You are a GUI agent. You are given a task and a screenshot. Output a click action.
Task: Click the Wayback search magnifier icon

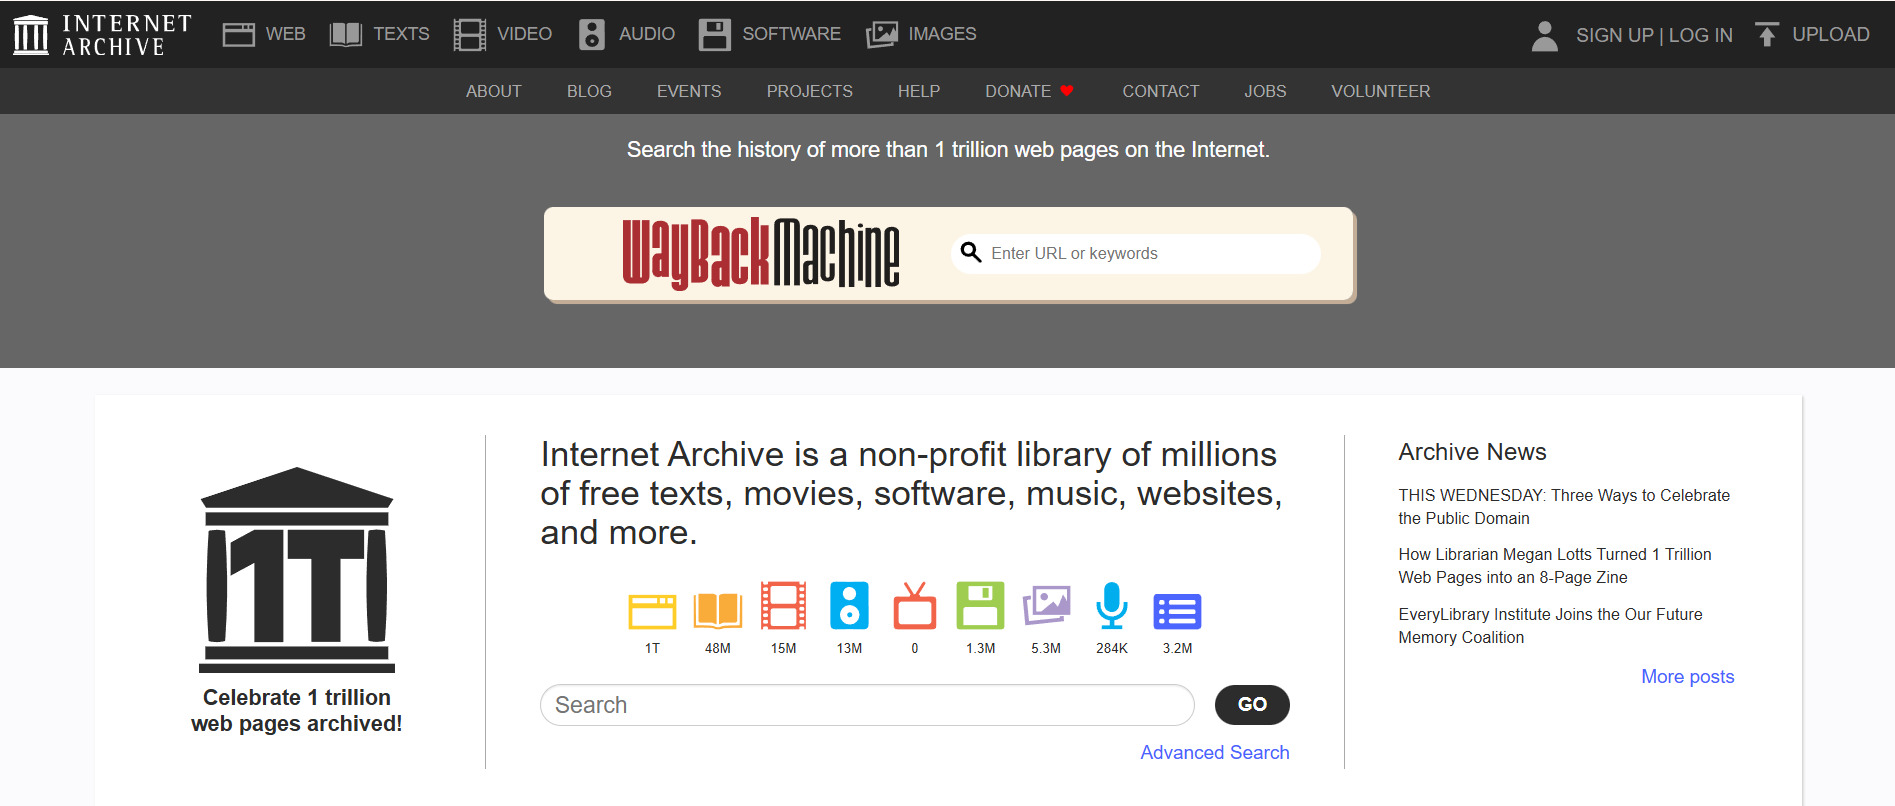click(x=970, y=252)
